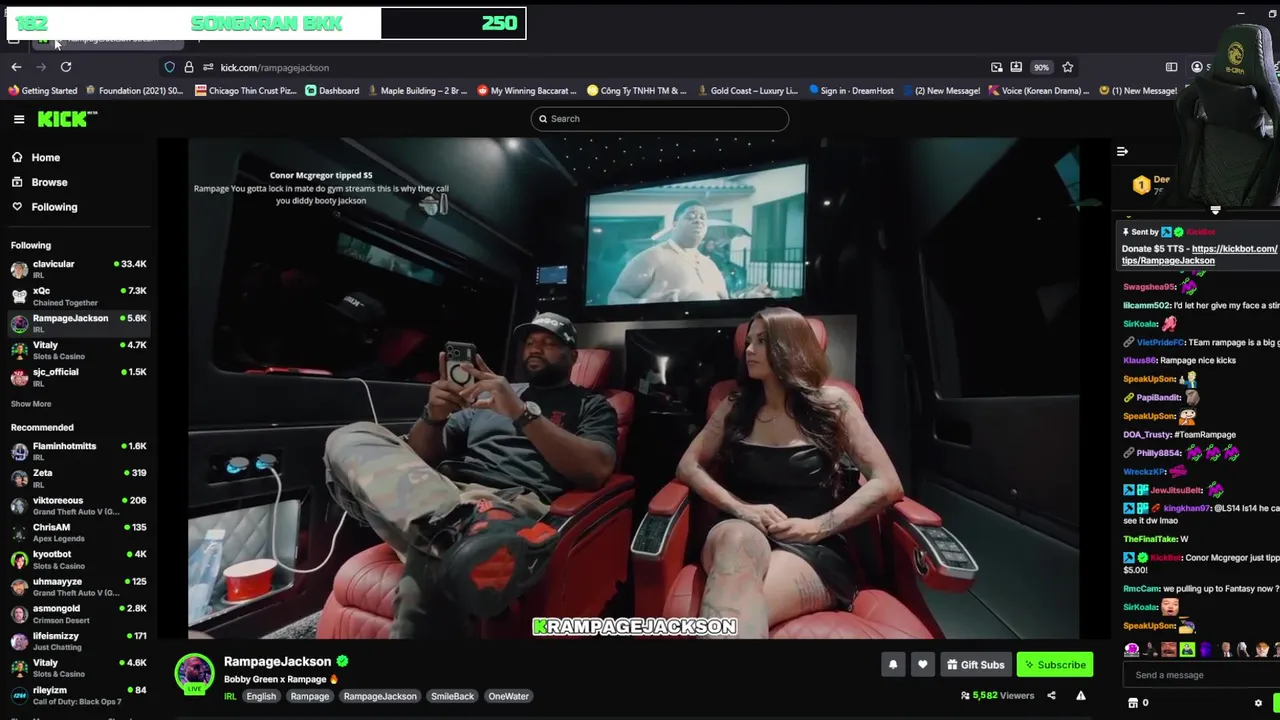Open kickbot.com tips link in pinned message
This screenshot has height=720, width=1280.
[1199, 254]
